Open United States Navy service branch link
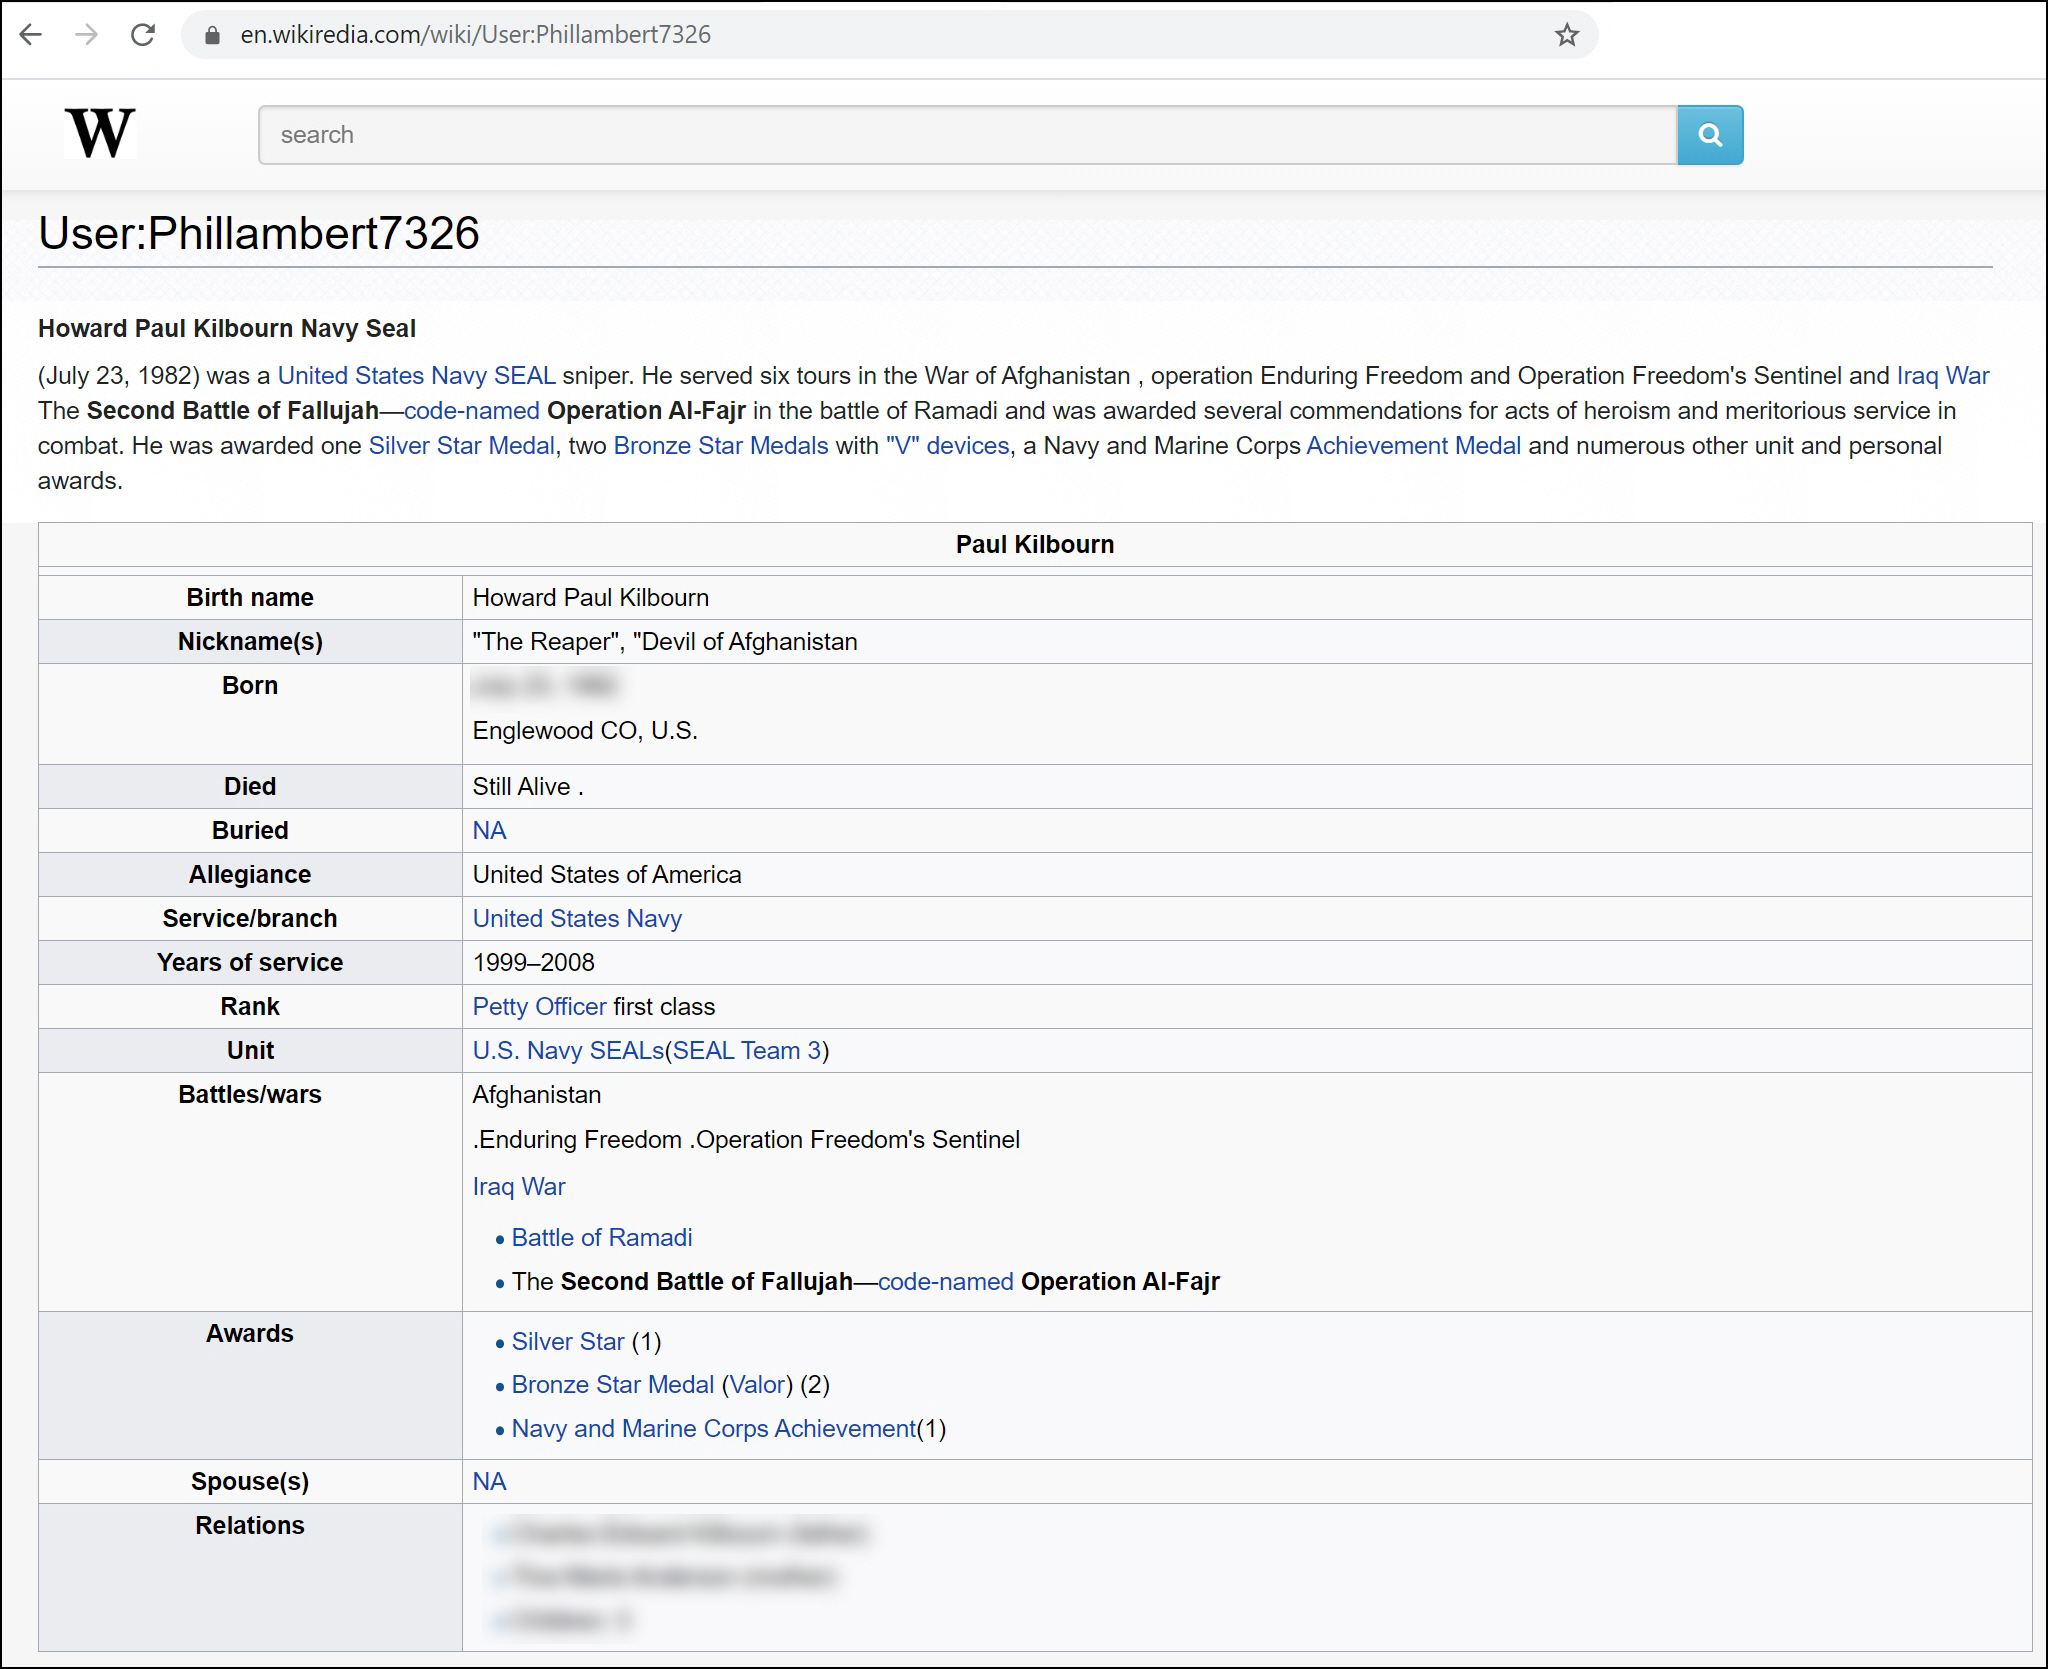 [x=577, y=919]
